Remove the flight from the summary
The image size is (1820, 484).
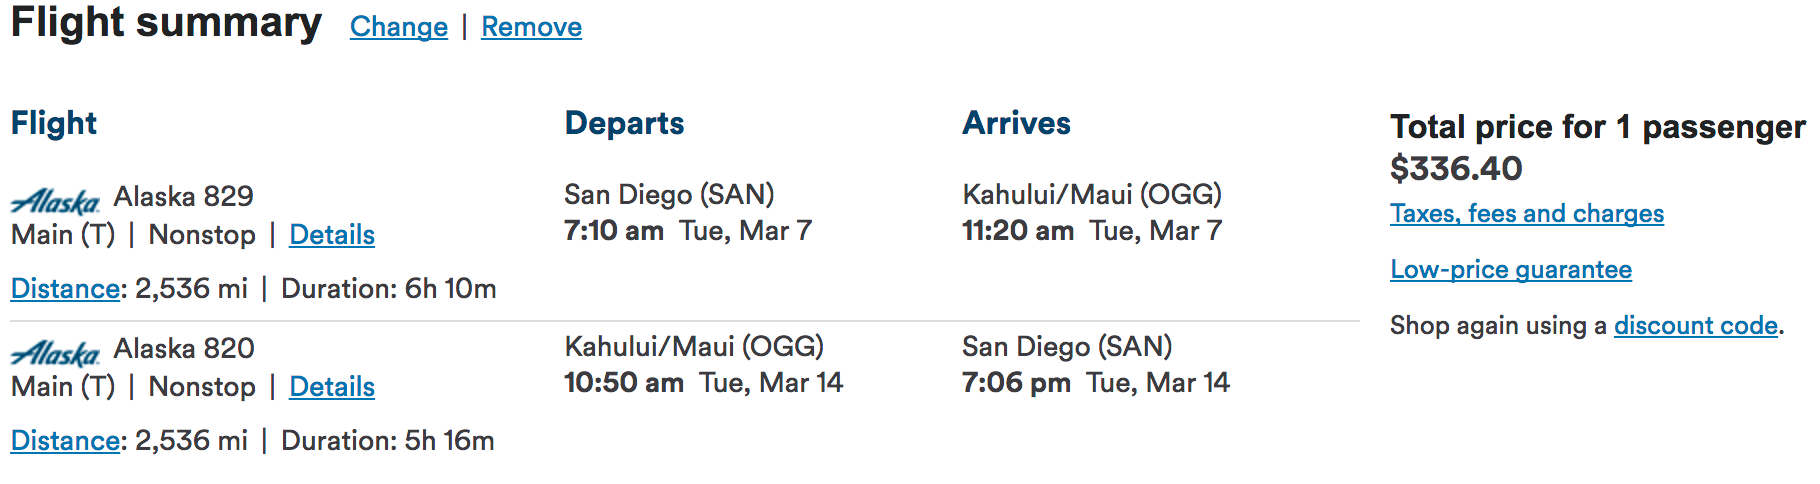[531, 27]
